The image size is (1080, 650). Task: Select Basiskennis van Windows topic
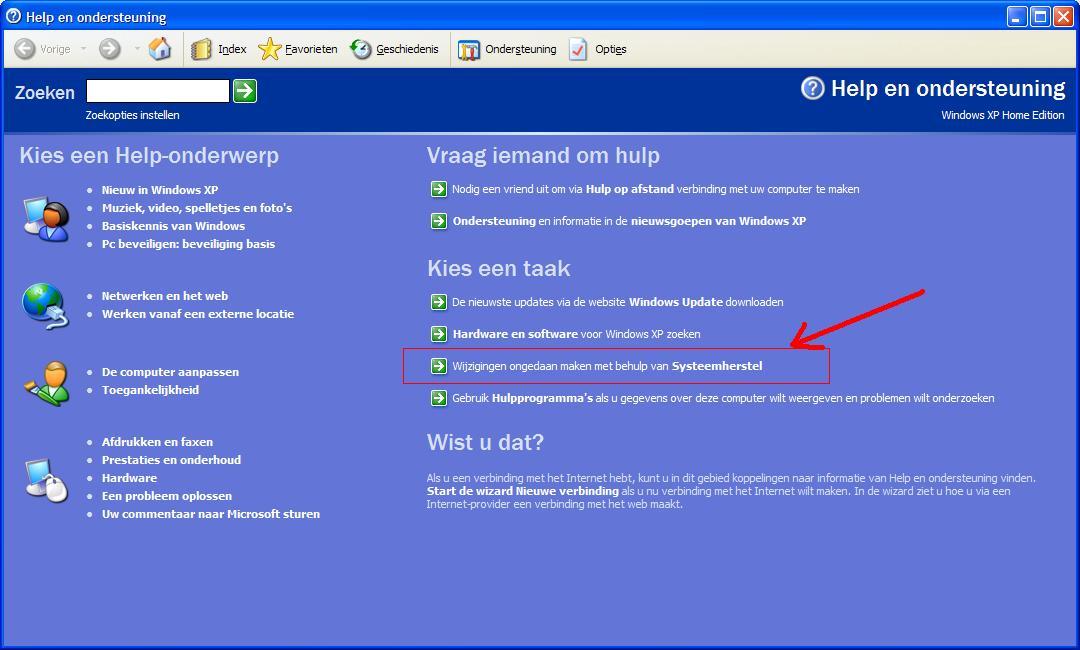pos(173,226)
